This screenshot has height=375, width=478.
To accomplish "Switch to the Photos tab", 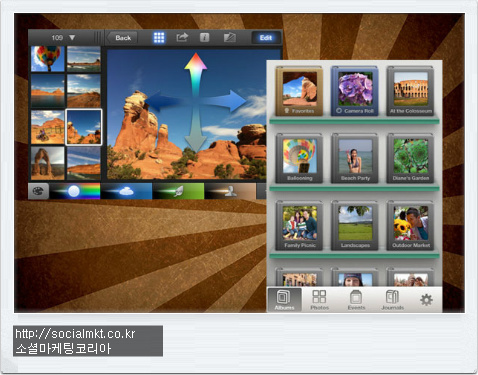I will (319, 300).
